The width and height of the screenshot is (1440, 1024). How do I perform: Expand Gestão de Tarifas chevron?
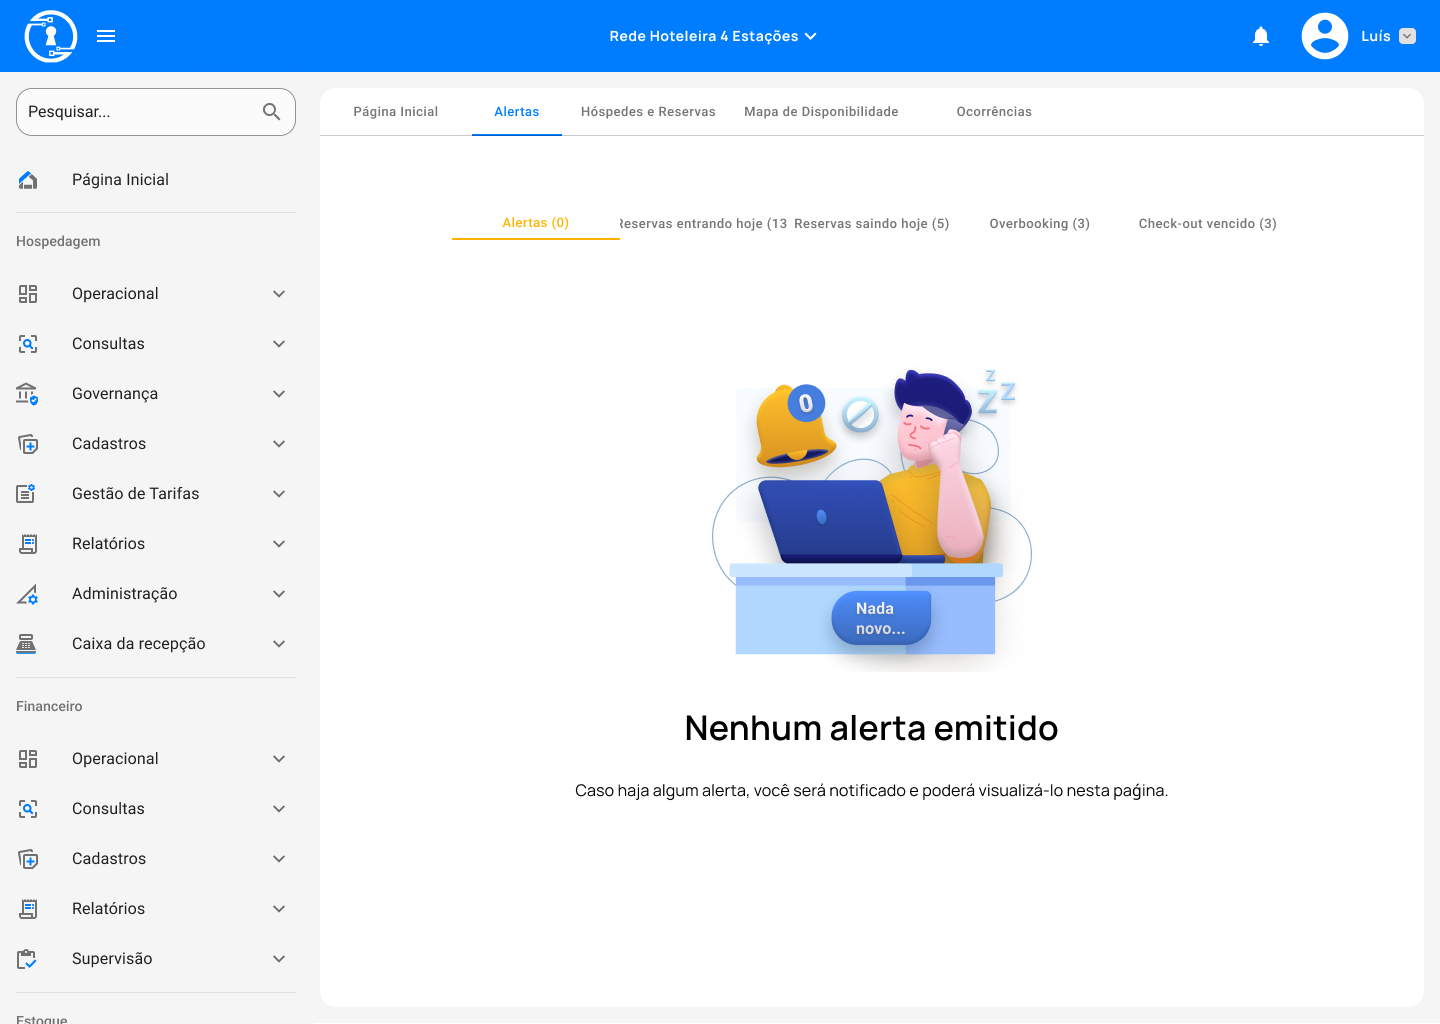pos(279,494)
